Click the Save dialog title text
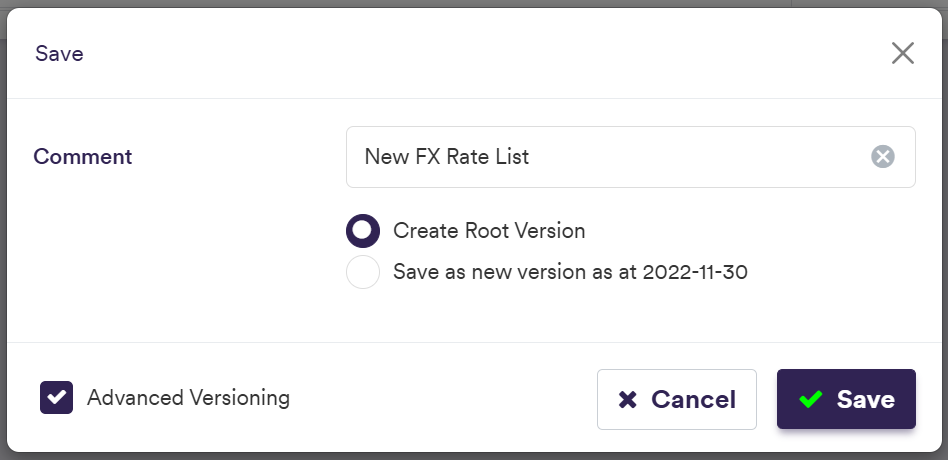Image resolution: width=948 pixels, height=460 pixels. tap(59, 54)
